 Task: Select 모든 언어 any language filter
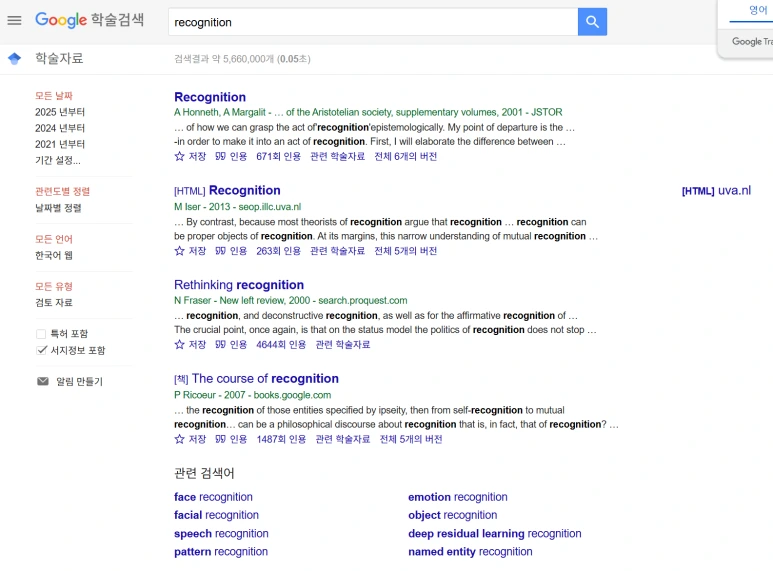54,239
